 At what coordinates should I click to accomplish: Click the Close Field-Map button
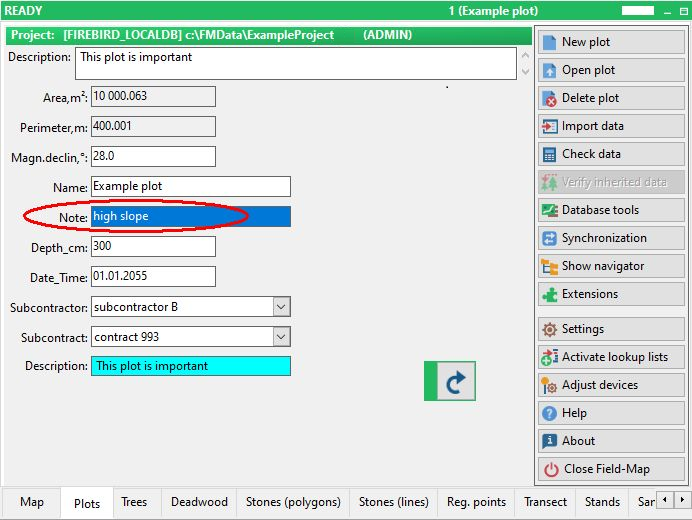(610, 469)
